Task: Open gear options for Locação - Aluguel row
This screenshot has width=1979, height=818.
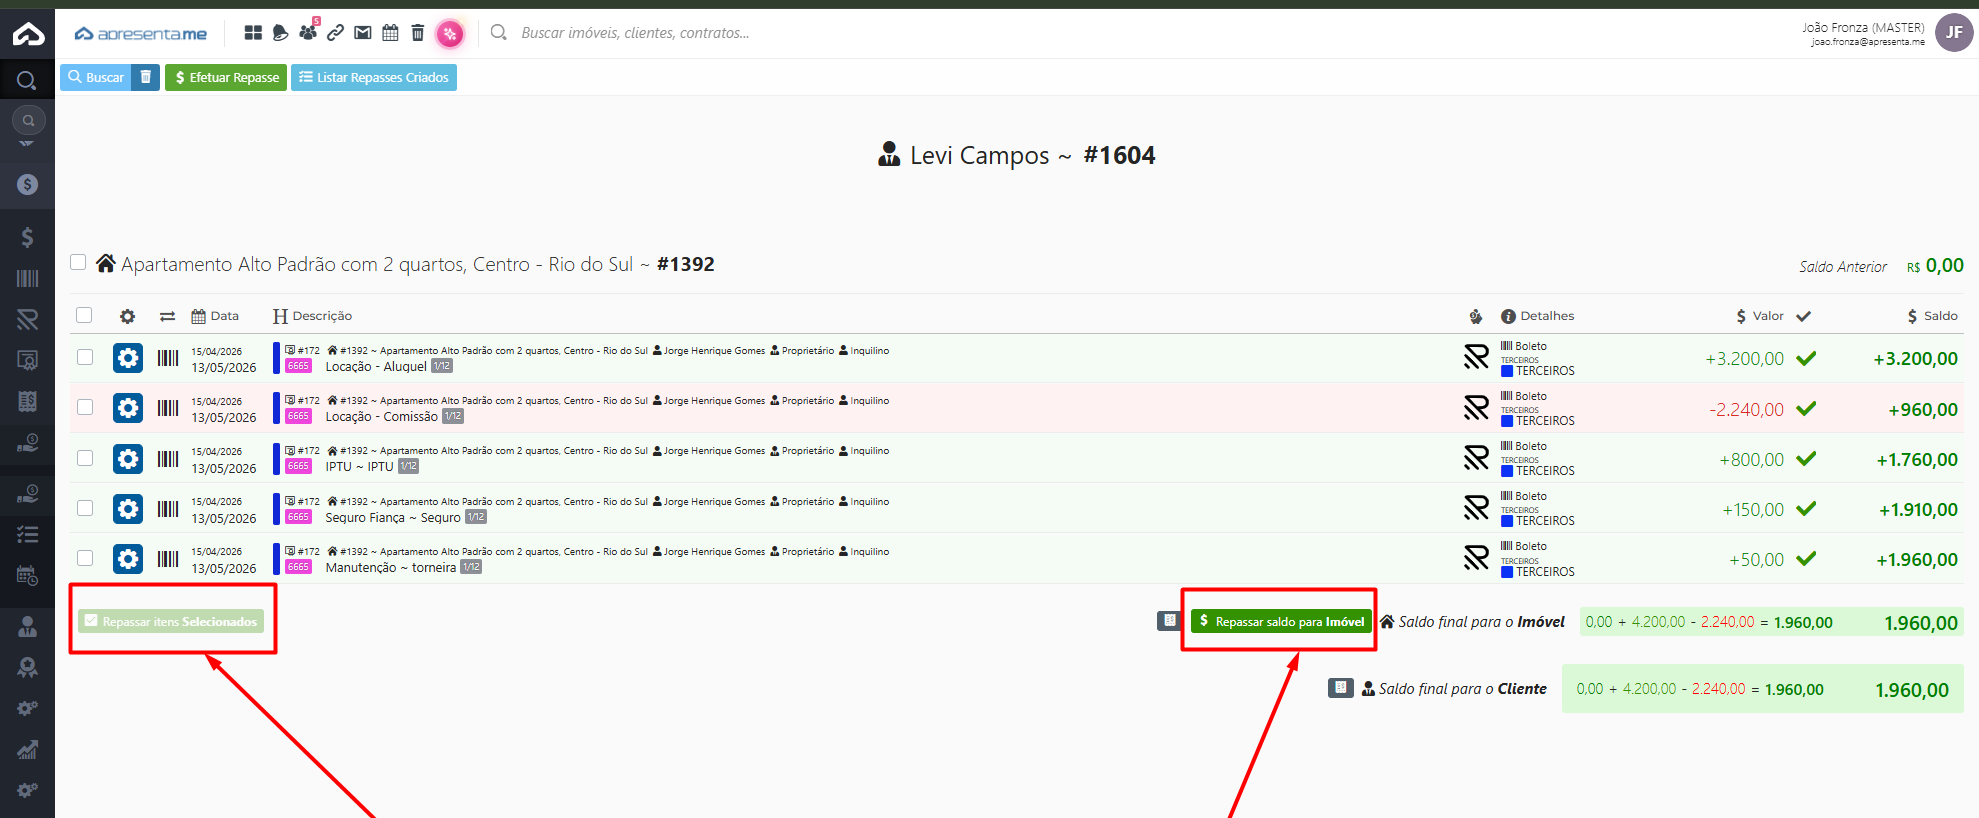Action: coord(128,358)
